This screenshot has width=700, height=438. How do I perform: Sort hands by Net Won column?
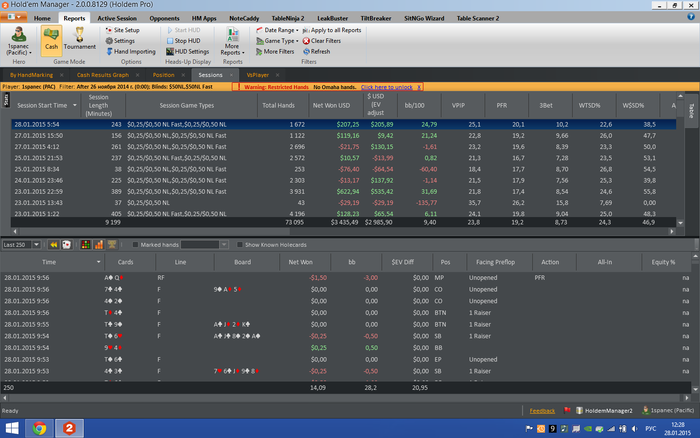click(300, 262)
